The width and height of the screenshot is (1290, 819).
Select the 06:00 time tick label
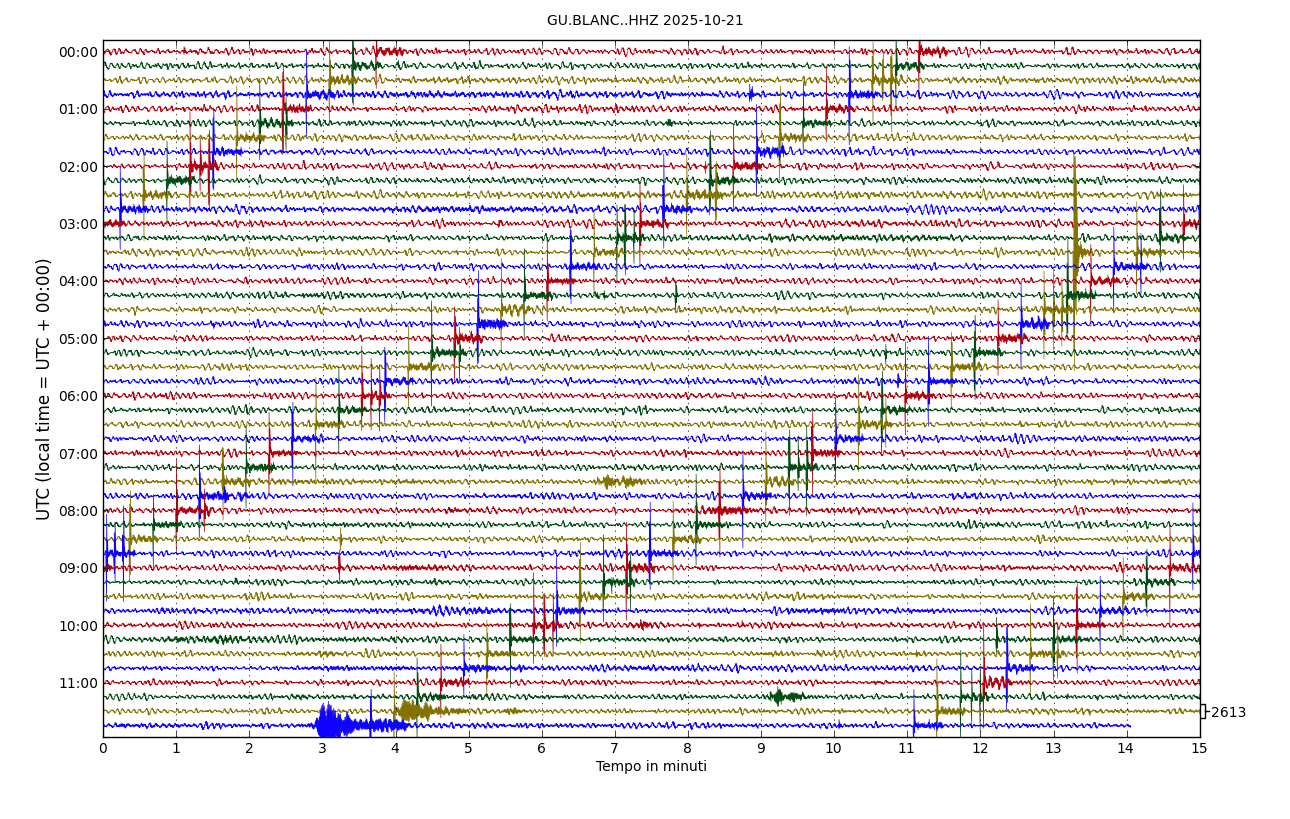coord(78,397)
